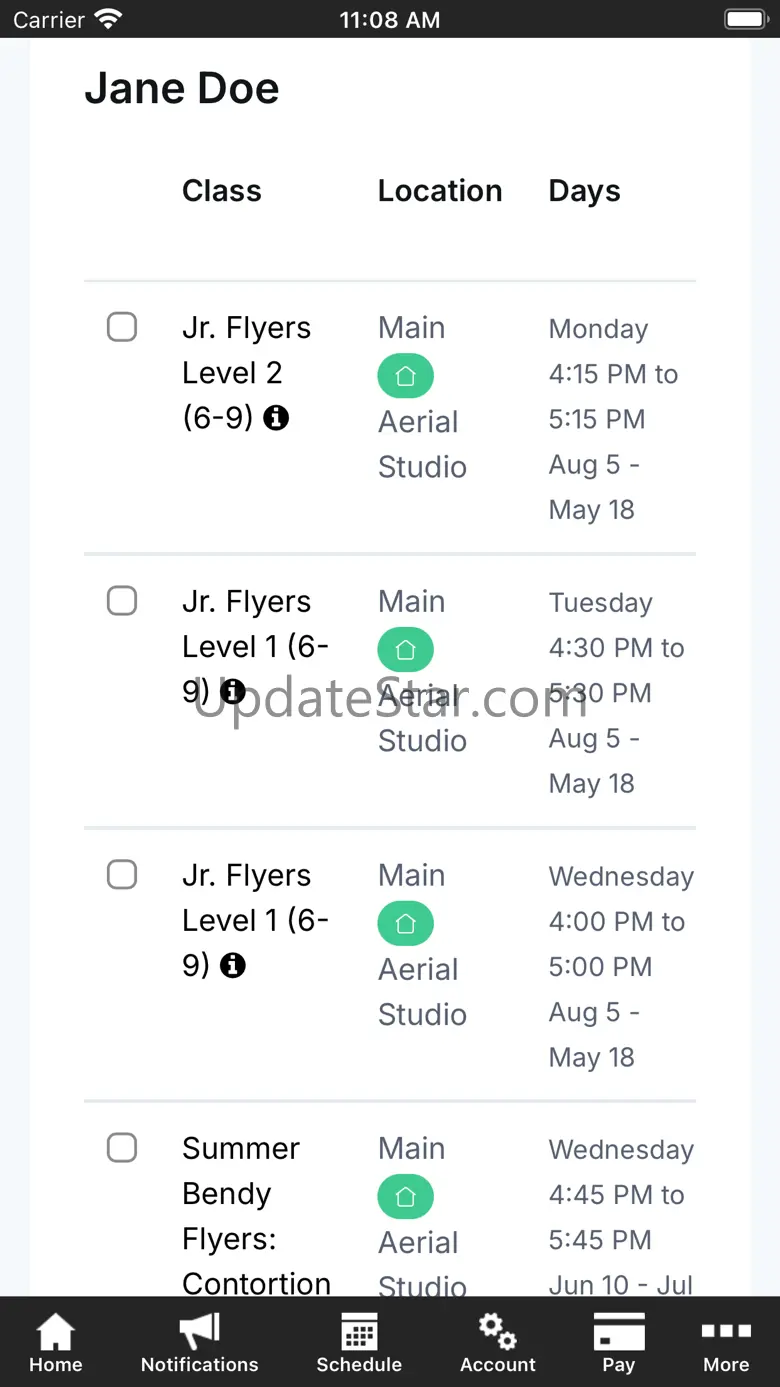This screenshot has width=780, height=1387.
Task: Tick the Summer Bendy Flyers checkbox
Action: point(122,1148)
